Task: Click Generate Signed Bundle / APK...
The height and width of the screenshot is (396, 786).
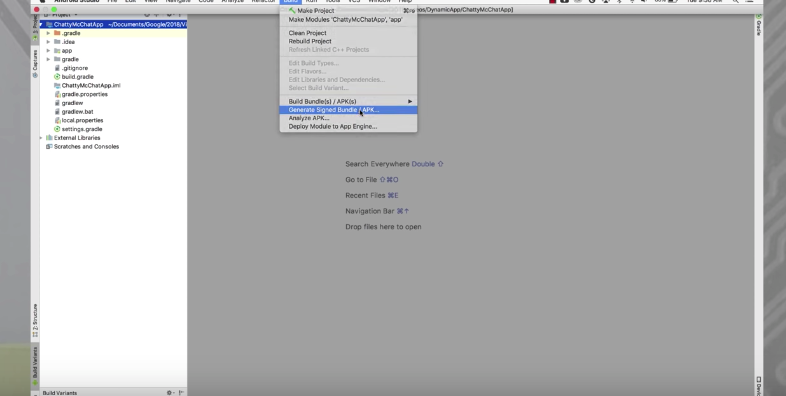Action: (x=348, y=110)
